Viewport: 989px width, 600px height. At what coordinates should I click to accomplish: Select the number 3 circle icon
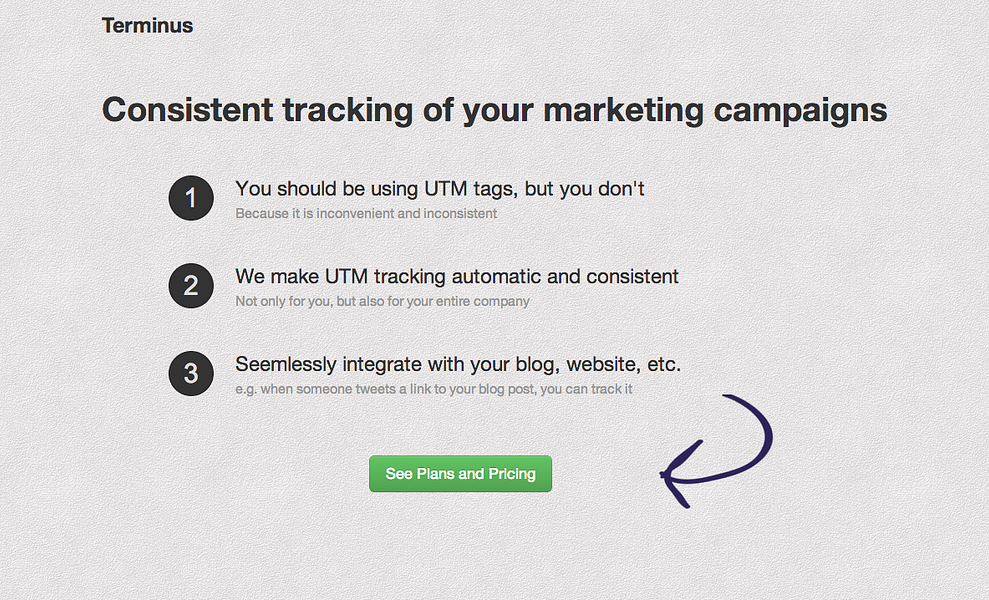191,374
